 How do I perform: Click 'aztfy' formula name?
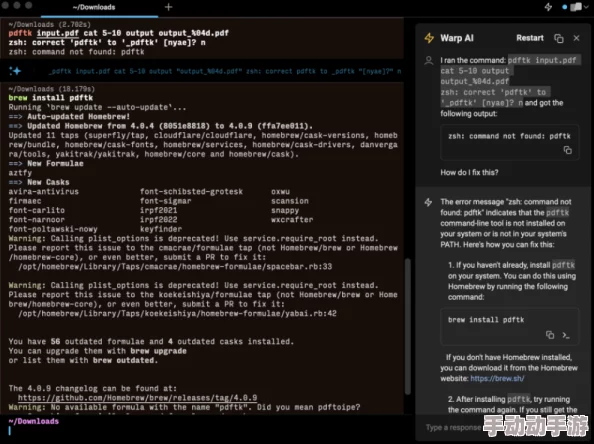[20, 173]
